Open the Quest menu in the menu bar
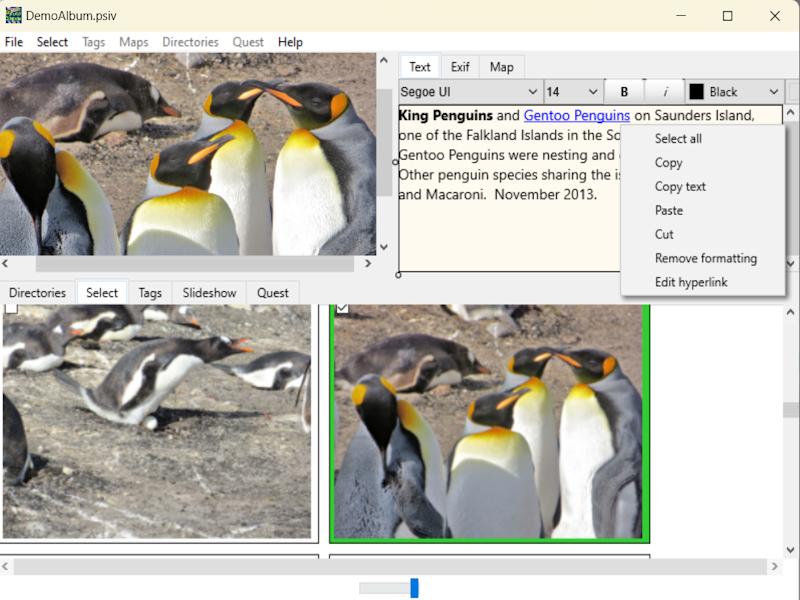Viewport: 800px width, 600px height. 248,42
